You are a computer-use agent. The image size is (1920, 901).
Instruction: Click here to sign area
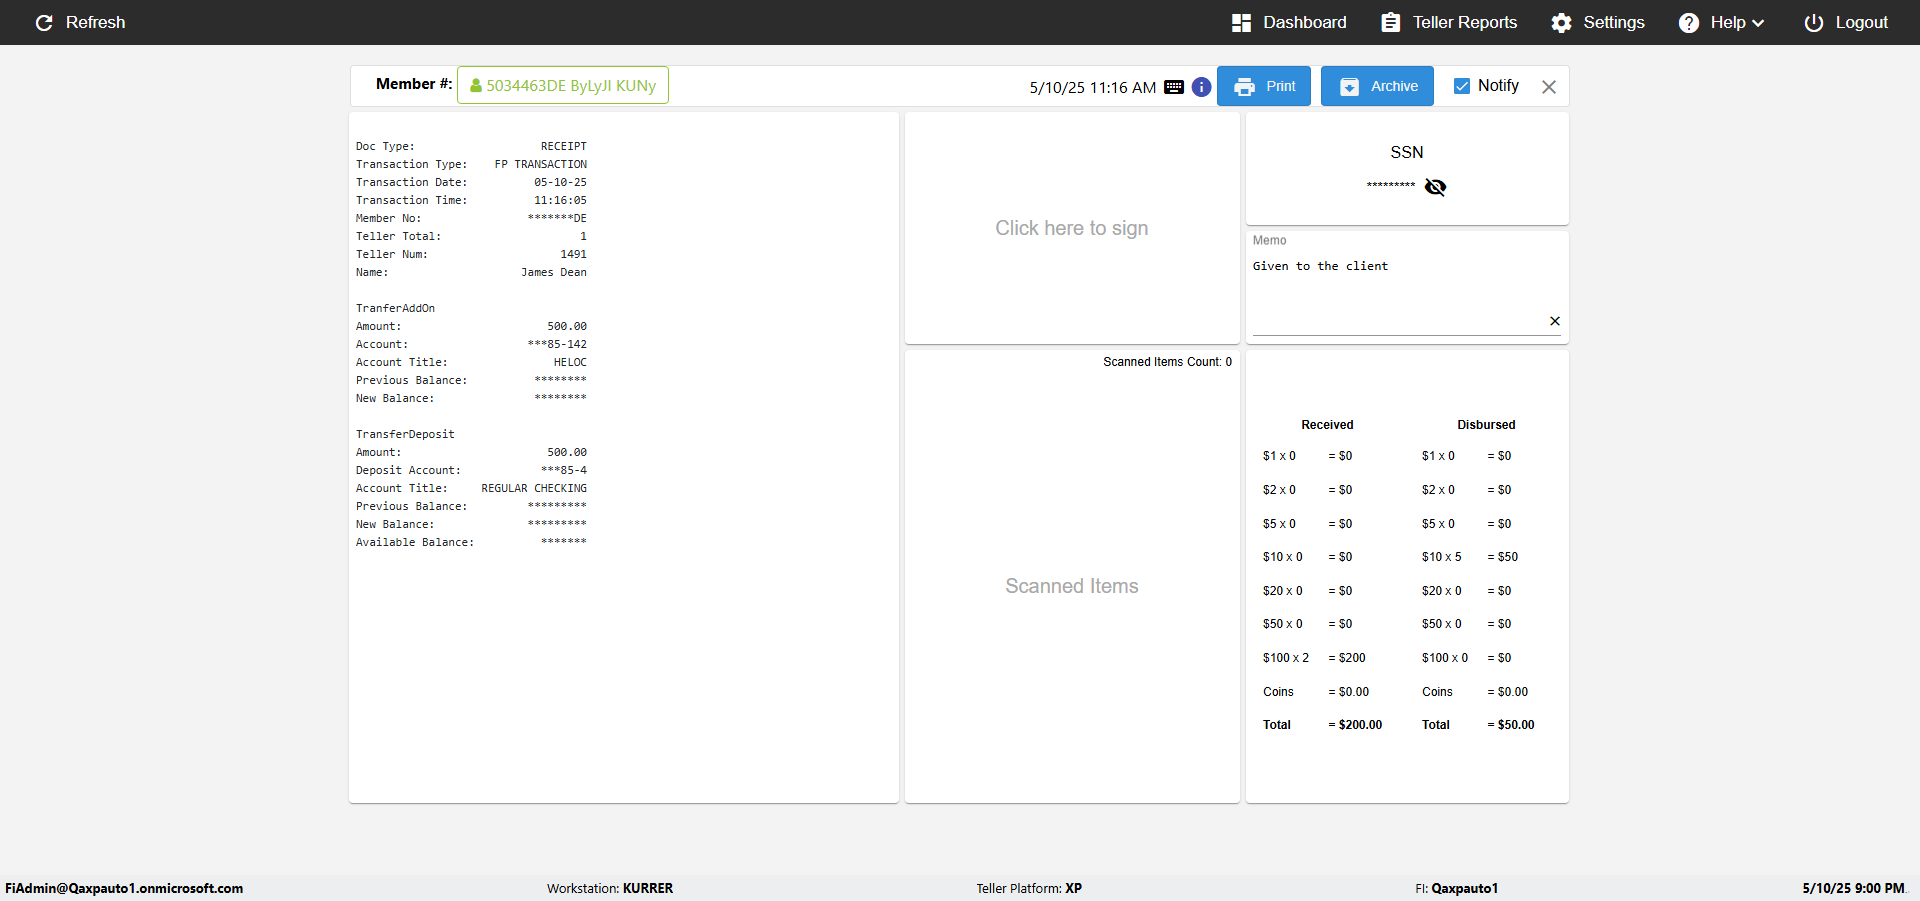coord(1072,228)
